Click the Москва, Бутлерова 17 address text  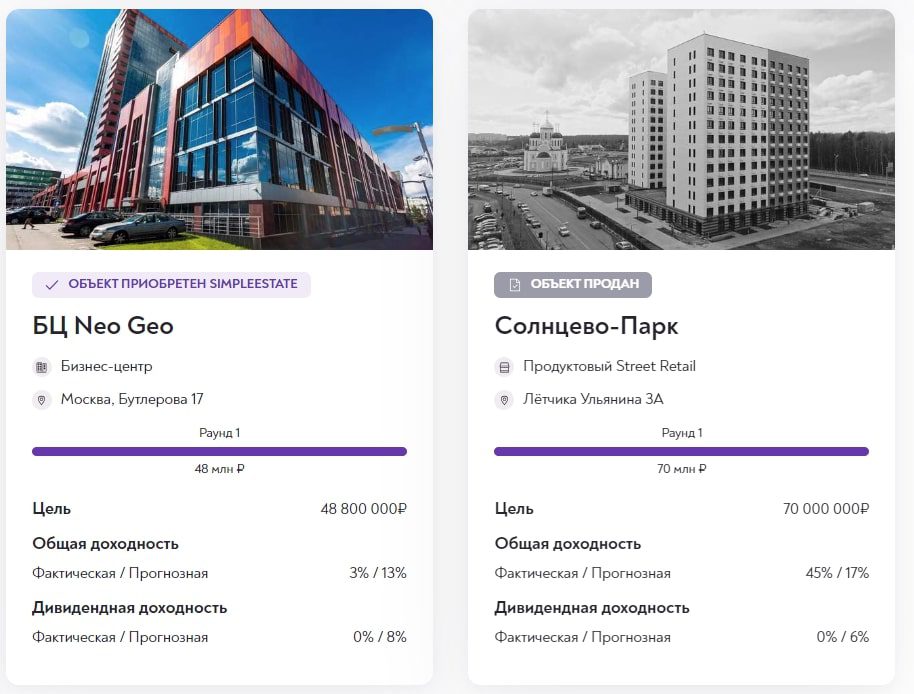[x=132, y=399]
